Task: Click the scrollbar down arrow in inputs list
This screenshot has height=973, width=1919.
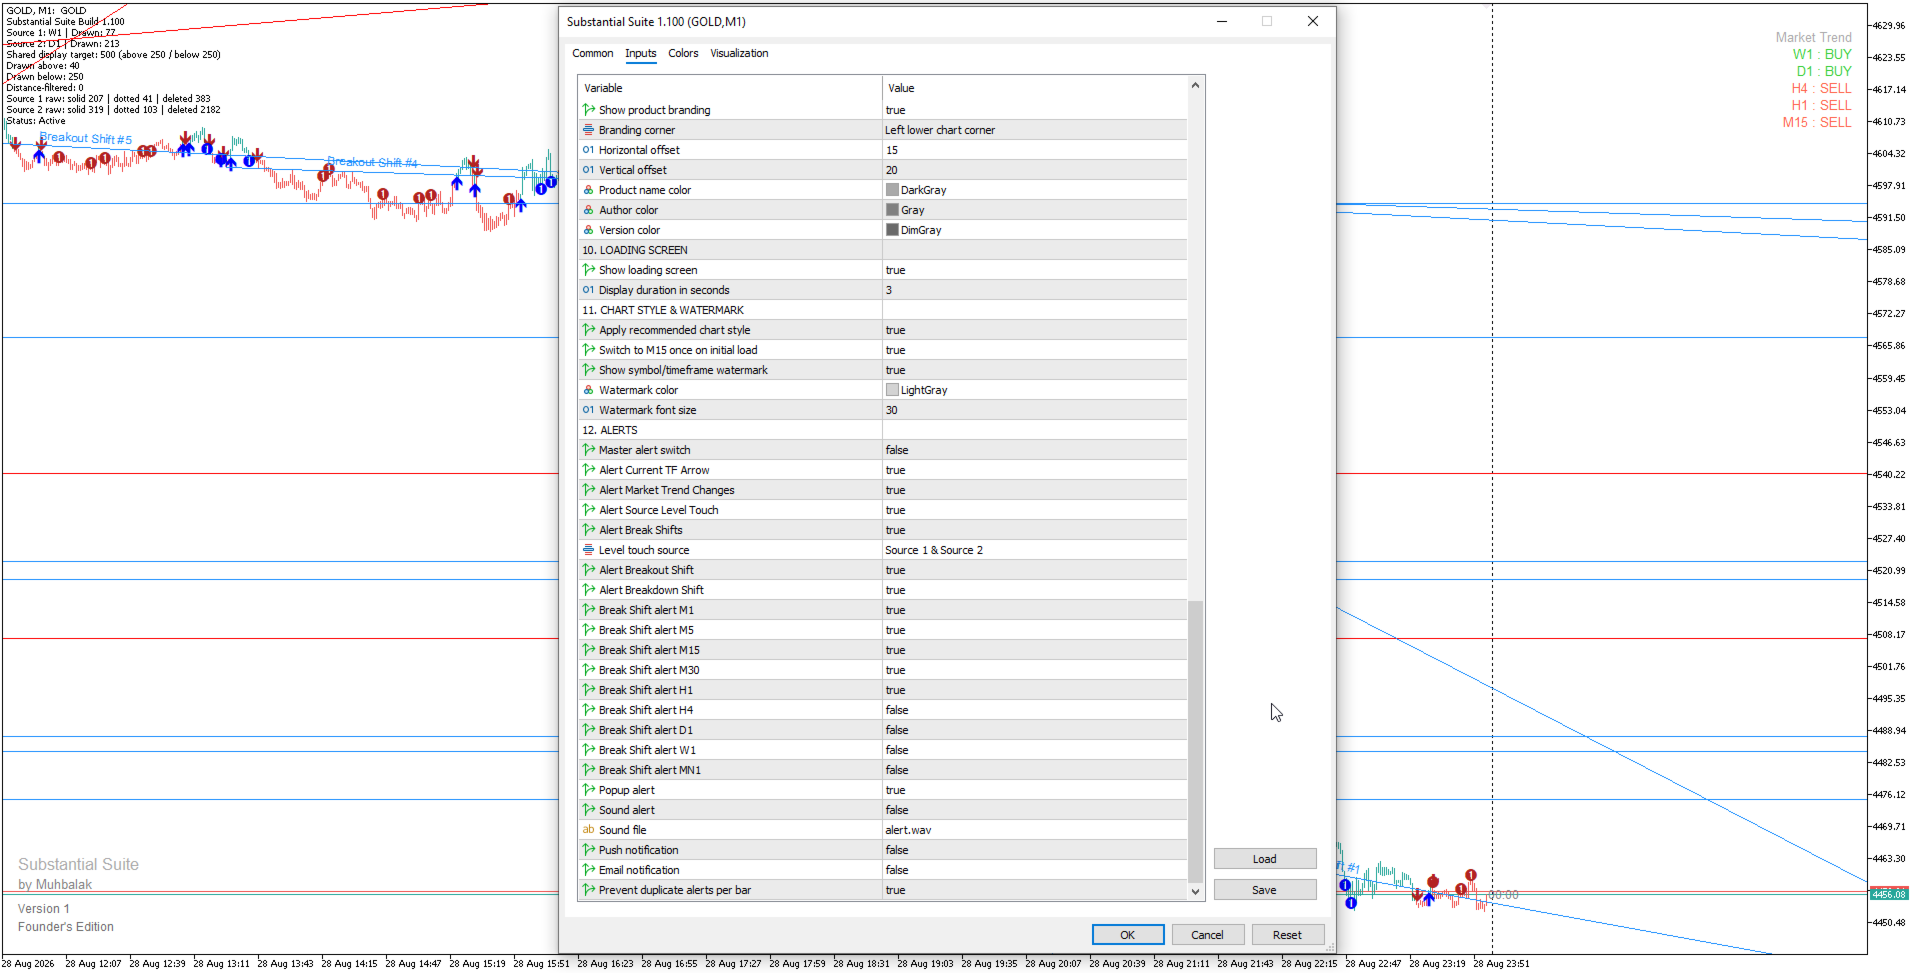Action: [1195, 891]
